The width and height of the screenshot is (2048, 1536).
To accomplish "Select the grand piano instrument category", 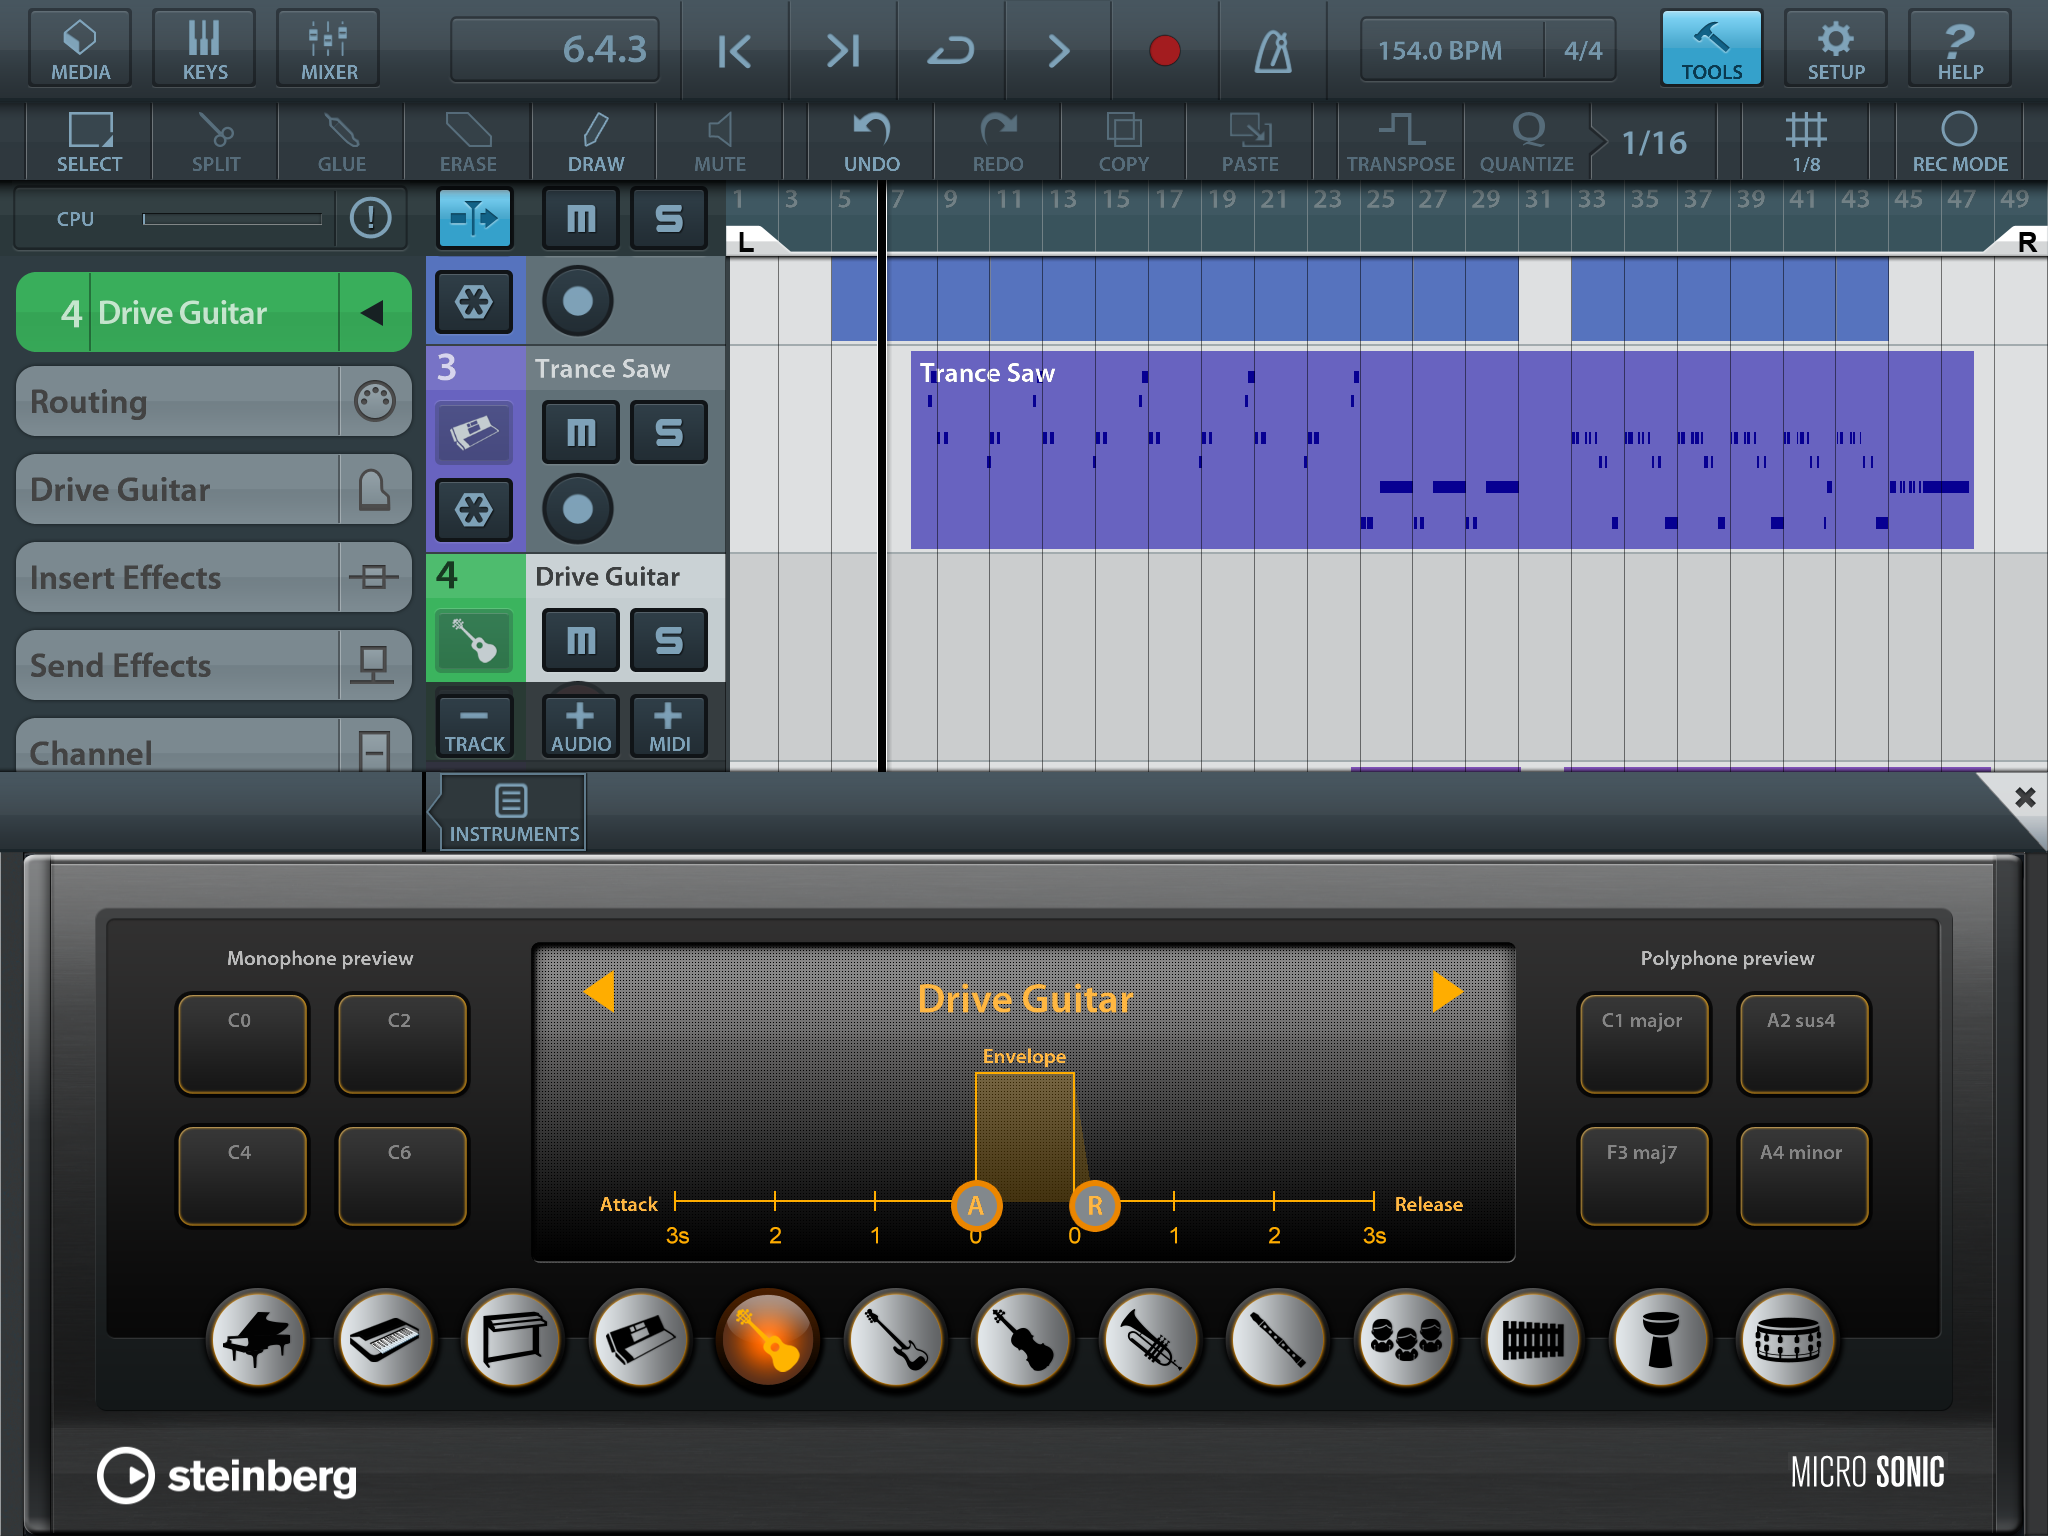I will pos(258,1340).
